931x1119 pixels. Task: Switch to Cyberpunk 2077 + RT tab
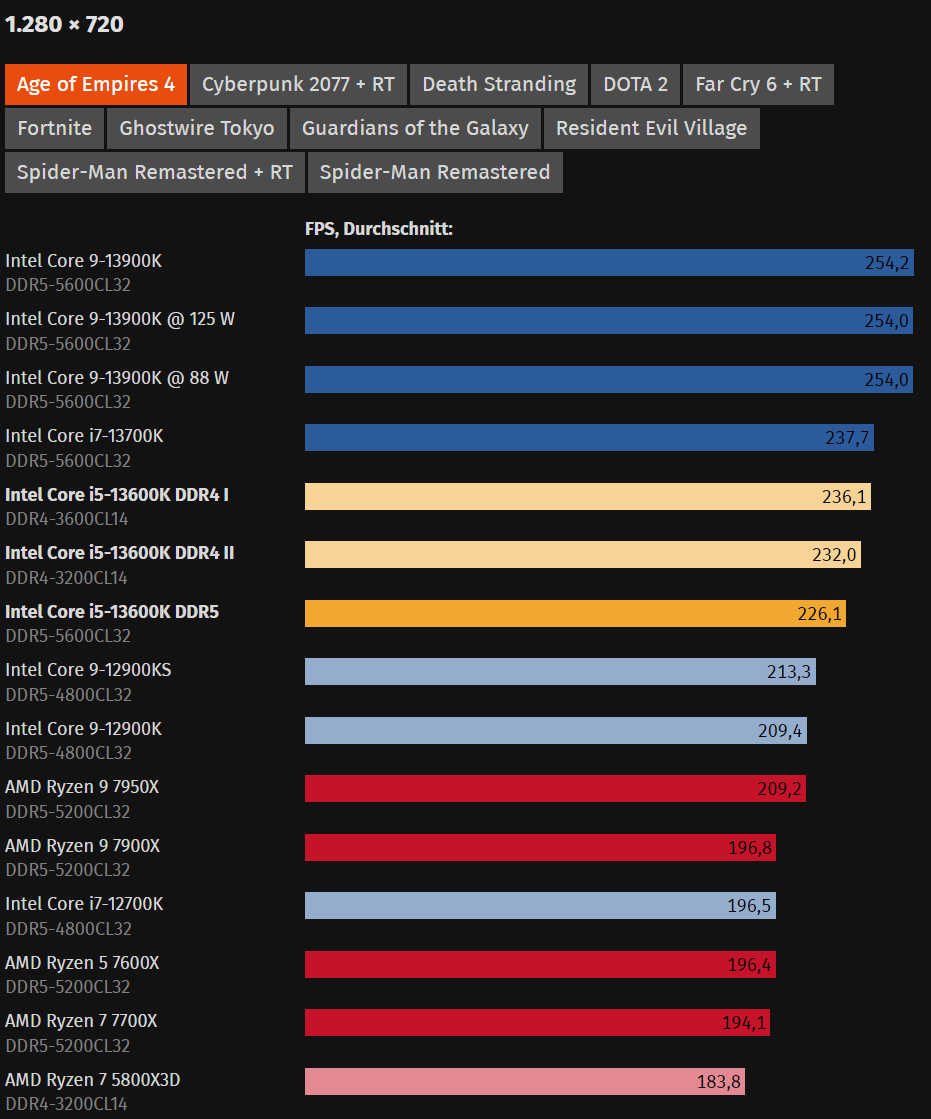[x=298, y=84]
